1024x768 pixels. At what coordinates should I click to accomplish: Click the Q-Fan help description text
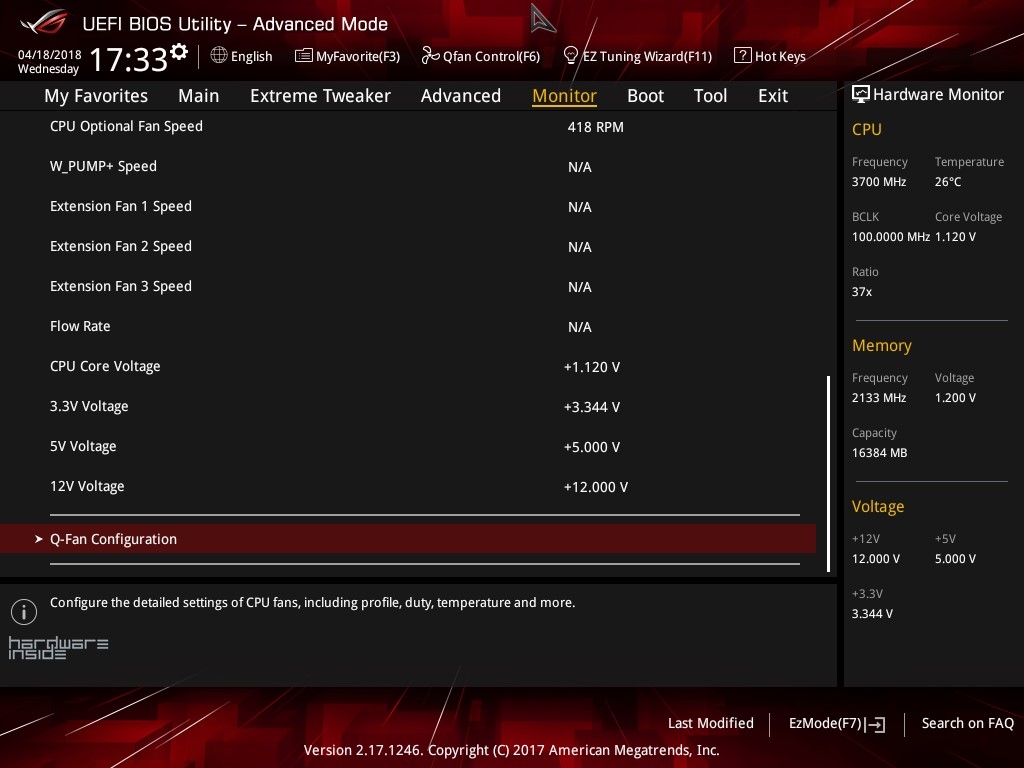(312, 603)
